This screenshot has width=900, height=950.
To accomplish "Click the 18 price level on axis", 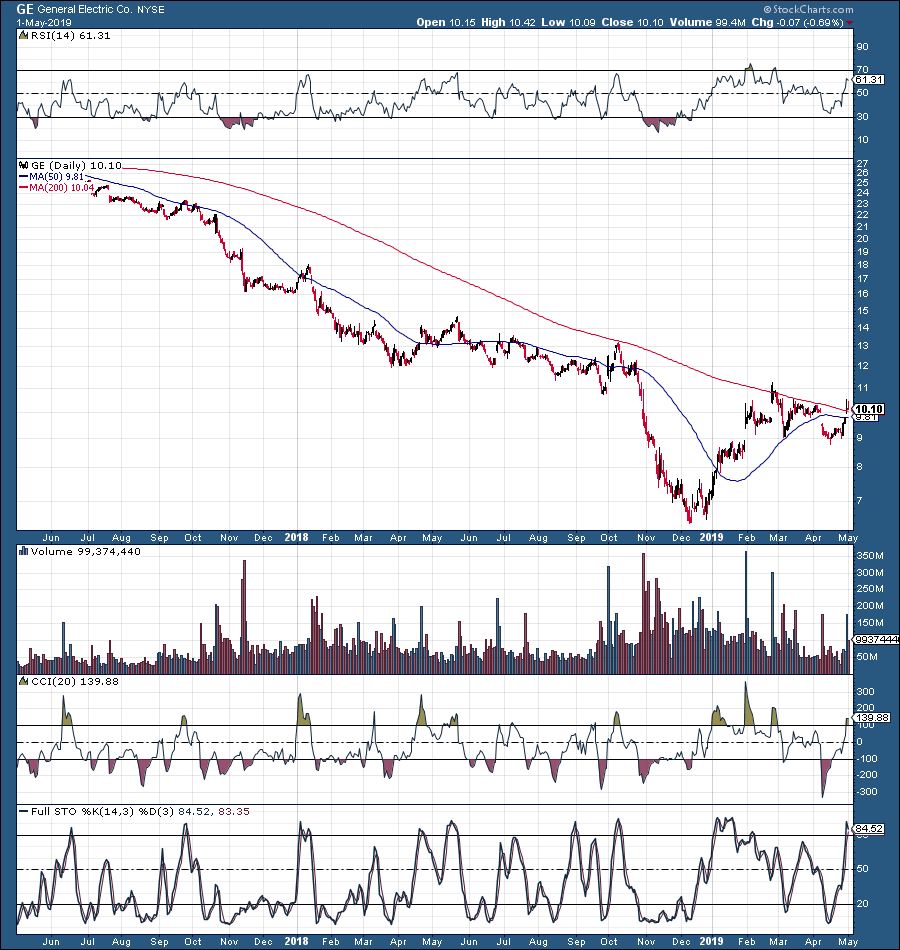I will coord(862,265).
